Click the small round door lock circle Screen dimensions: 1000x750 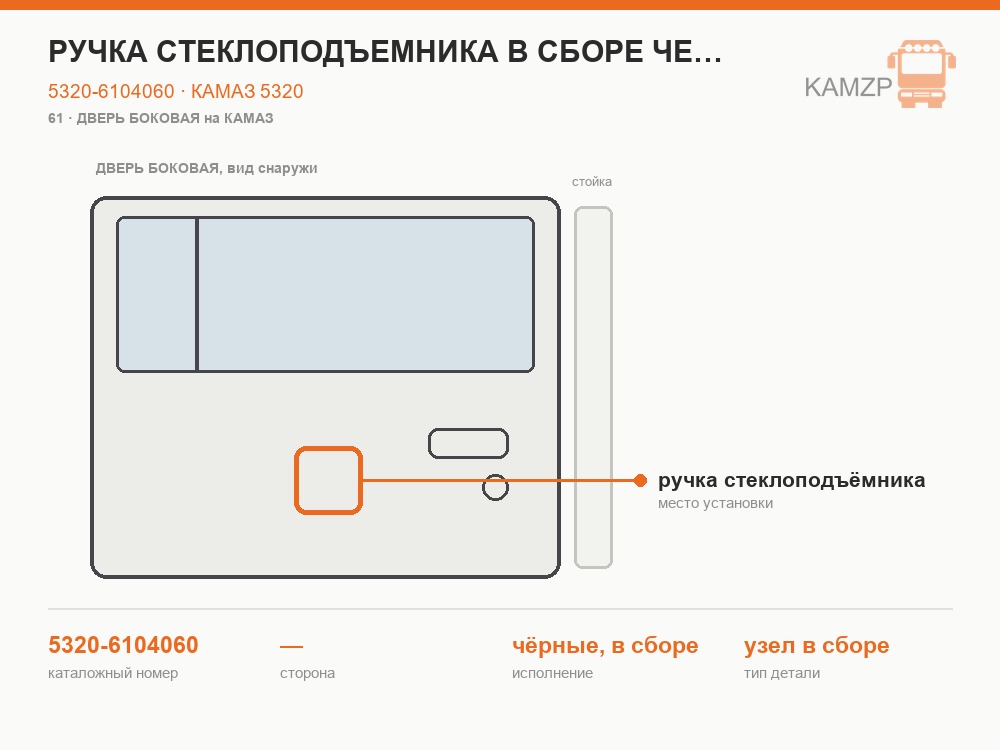tap(496, 487)
